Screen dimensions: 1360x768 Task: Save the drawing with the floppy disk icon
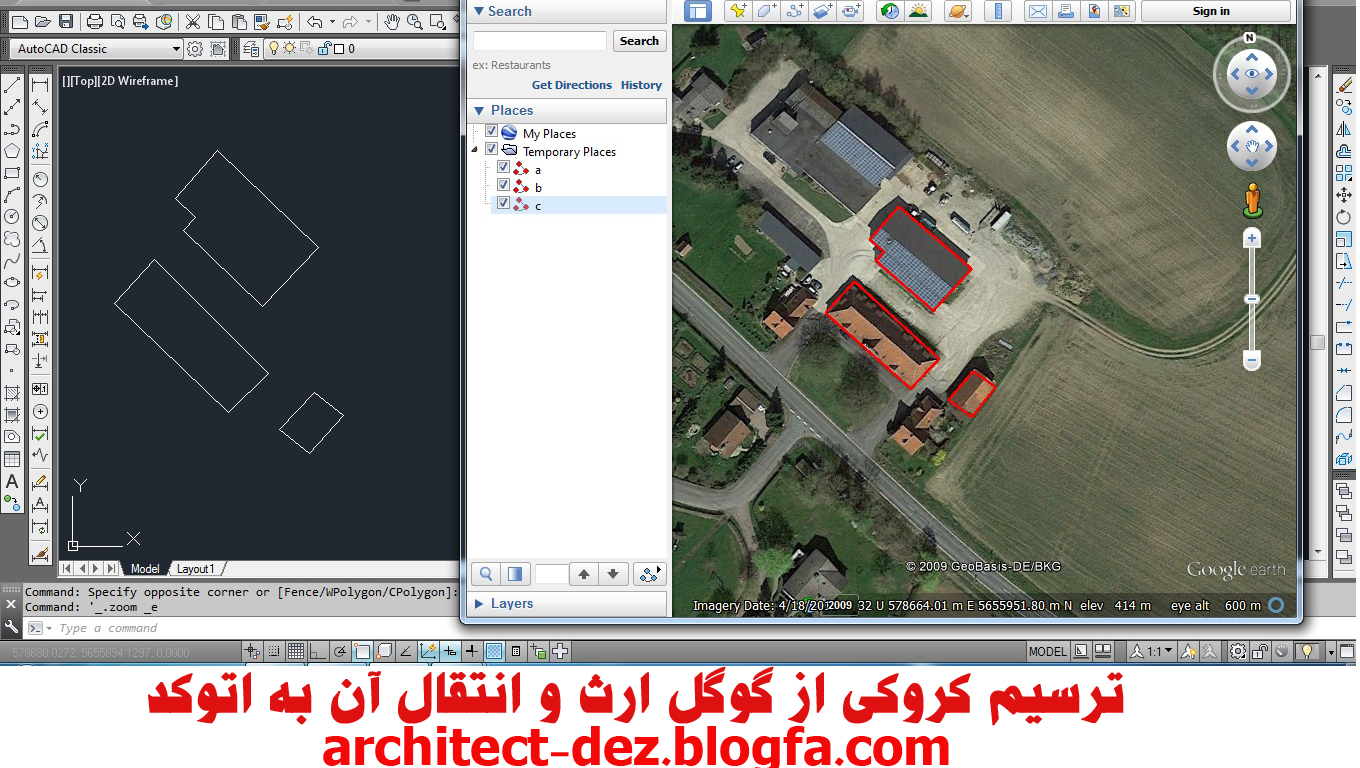66,21
